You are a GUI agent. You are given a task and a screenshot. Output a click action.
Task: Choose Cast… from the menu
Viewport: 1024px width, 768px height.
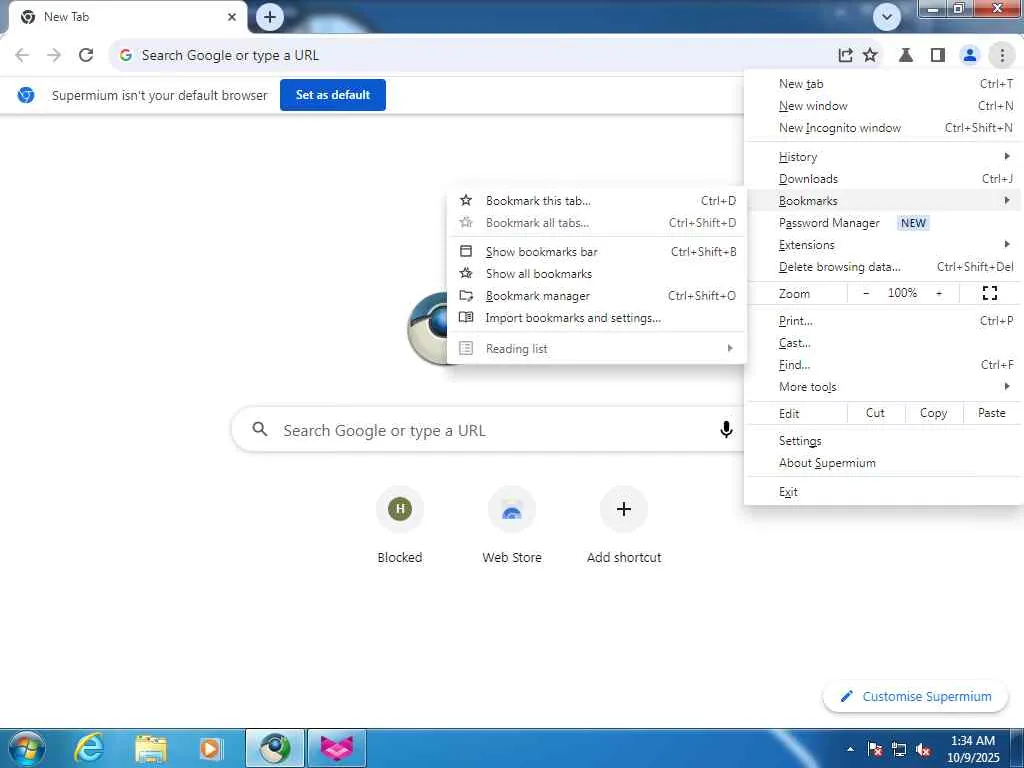pos(884,343)
